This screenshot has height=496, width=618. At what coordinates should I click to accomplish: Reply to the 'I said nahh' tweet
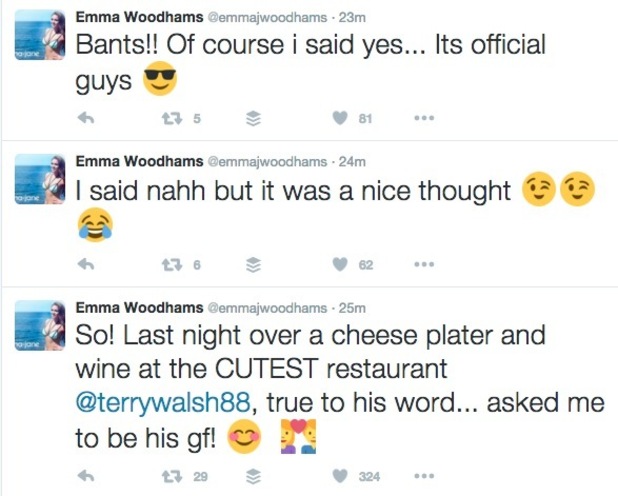point(86,264)
